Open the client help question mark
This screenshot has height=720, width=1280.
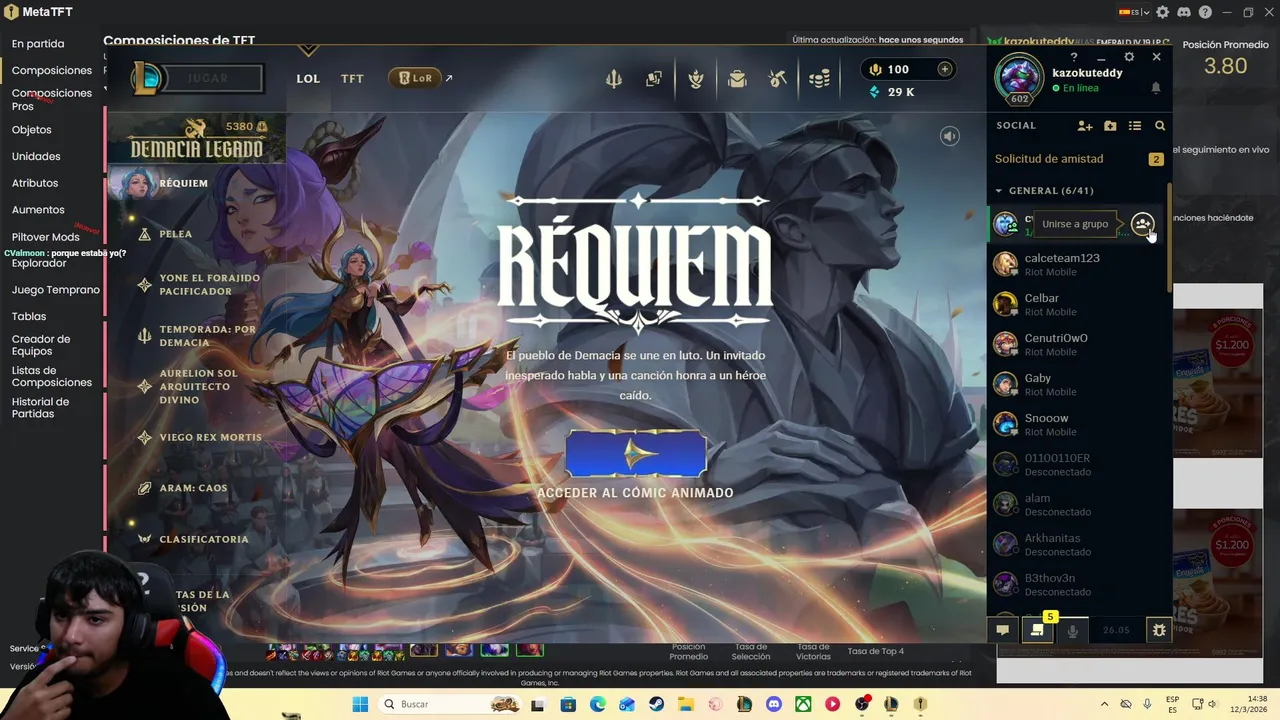click(x=1074, y=58)
